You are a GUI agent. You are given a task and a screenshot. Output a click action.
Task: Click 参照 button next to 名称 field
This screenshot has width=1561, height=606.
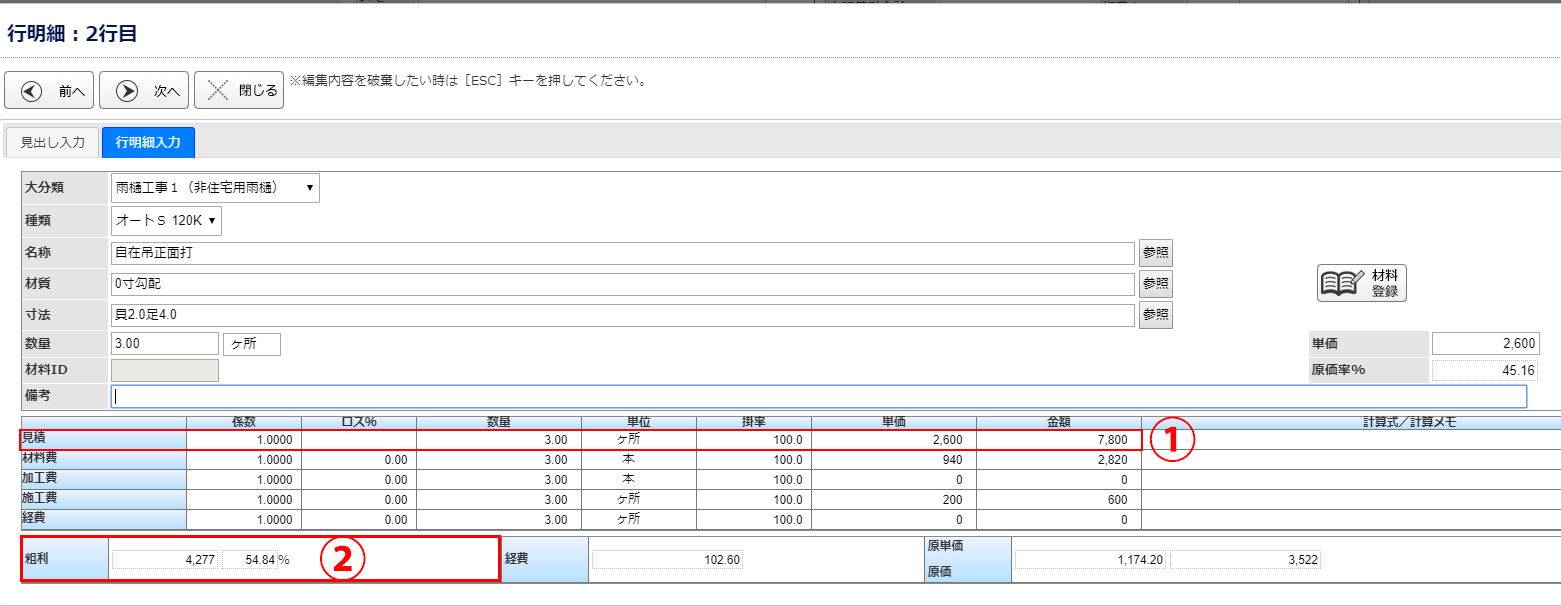click(1155, 253)
